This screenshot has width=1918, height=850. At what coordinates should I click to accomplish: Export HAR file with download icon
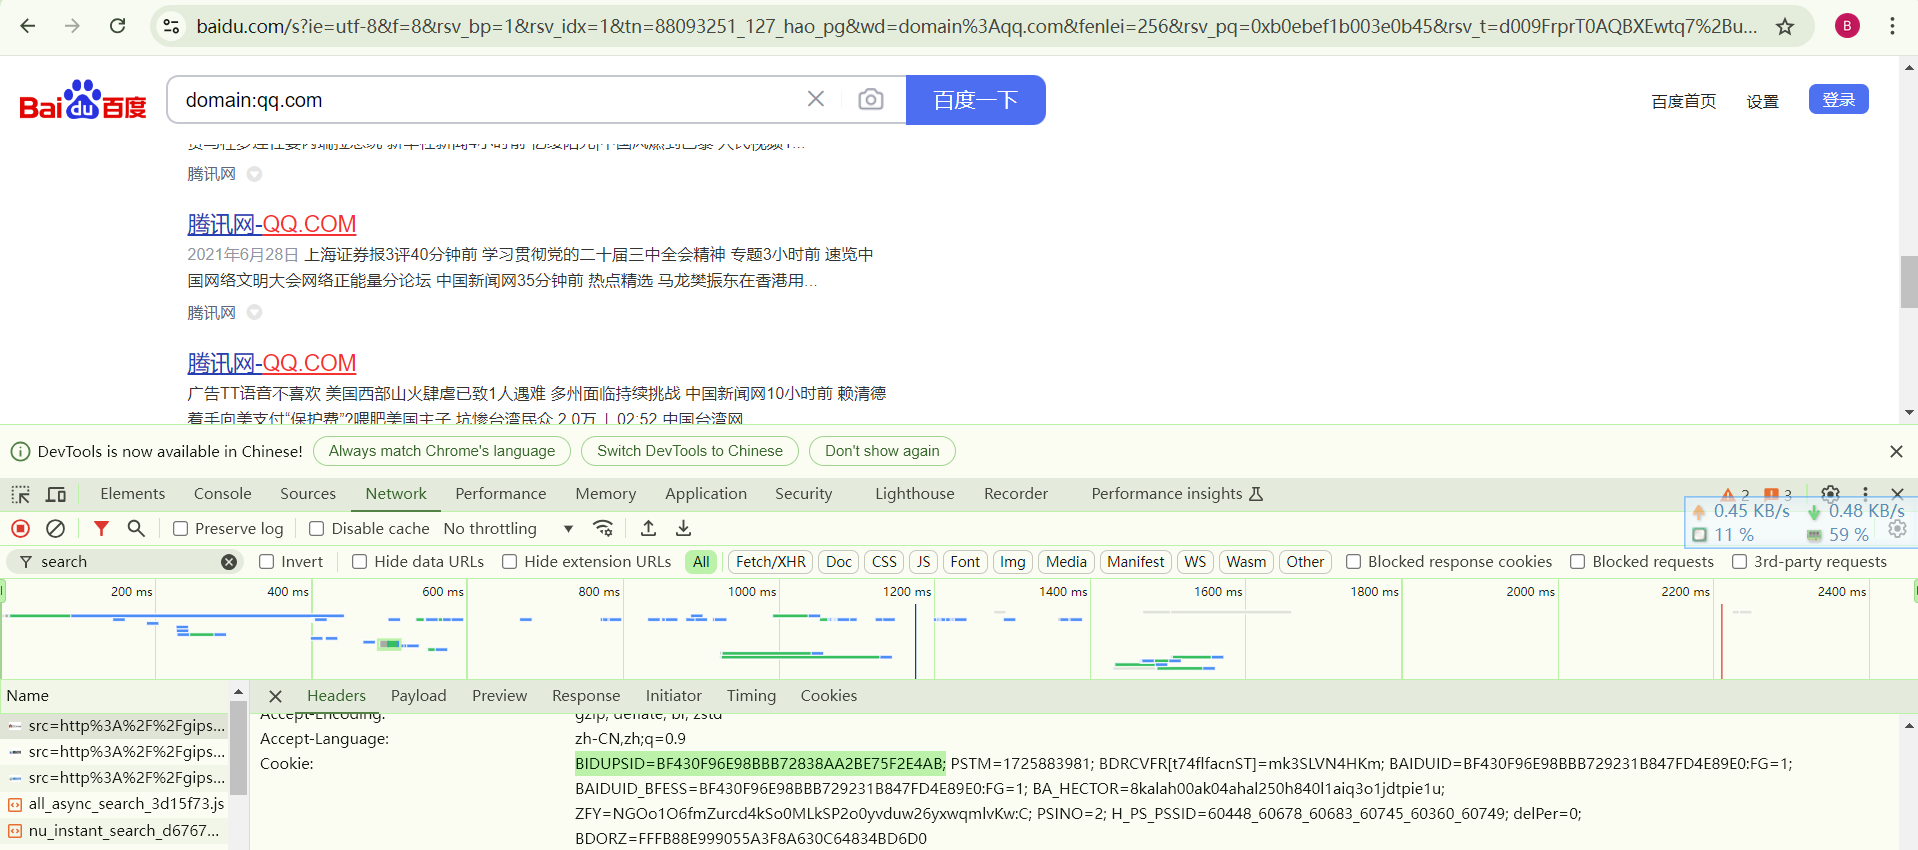click(x=683, y=528)
